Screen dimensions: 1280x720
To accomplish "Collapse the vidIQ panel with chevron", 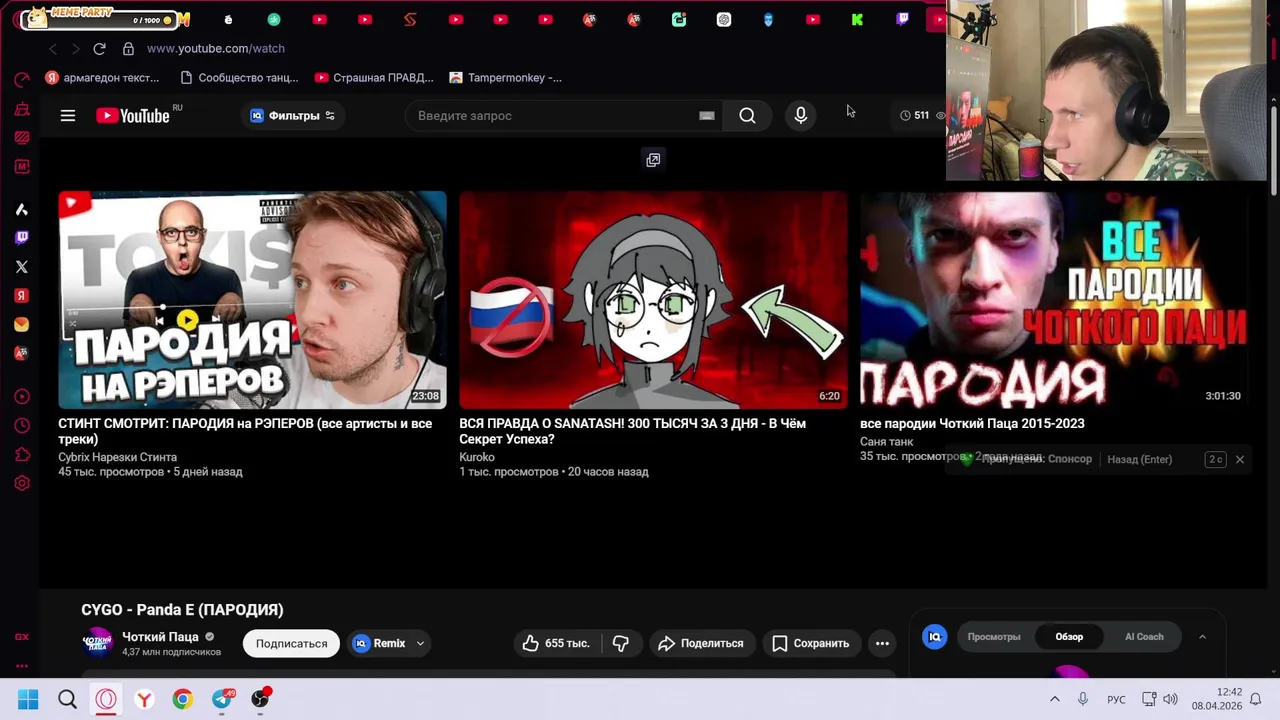I will pyautogui.click(x=1202, y=637).
